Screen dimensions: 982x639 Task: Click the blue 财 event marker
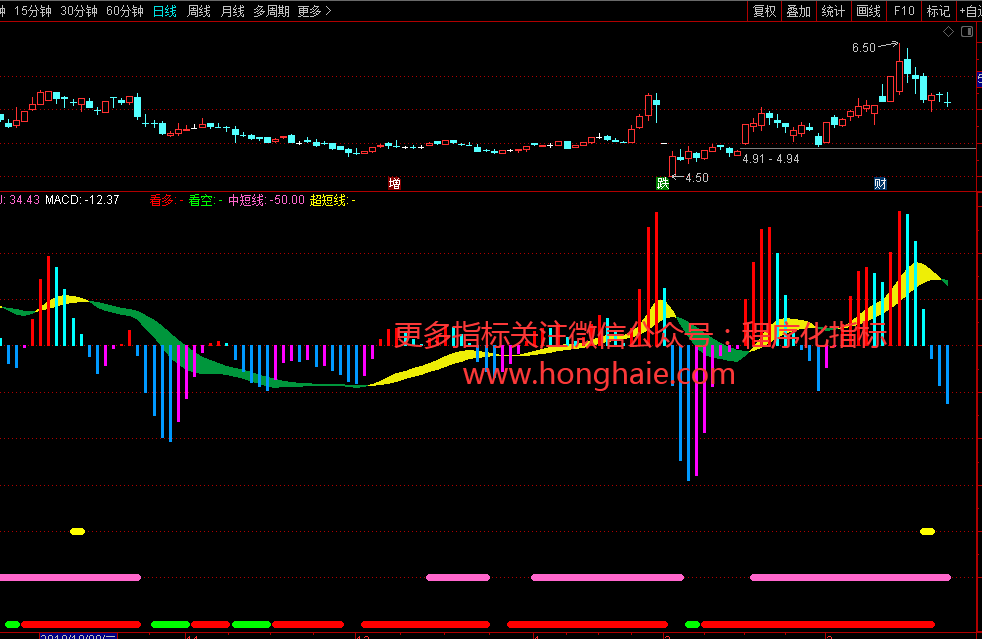(x=880, y=183)
